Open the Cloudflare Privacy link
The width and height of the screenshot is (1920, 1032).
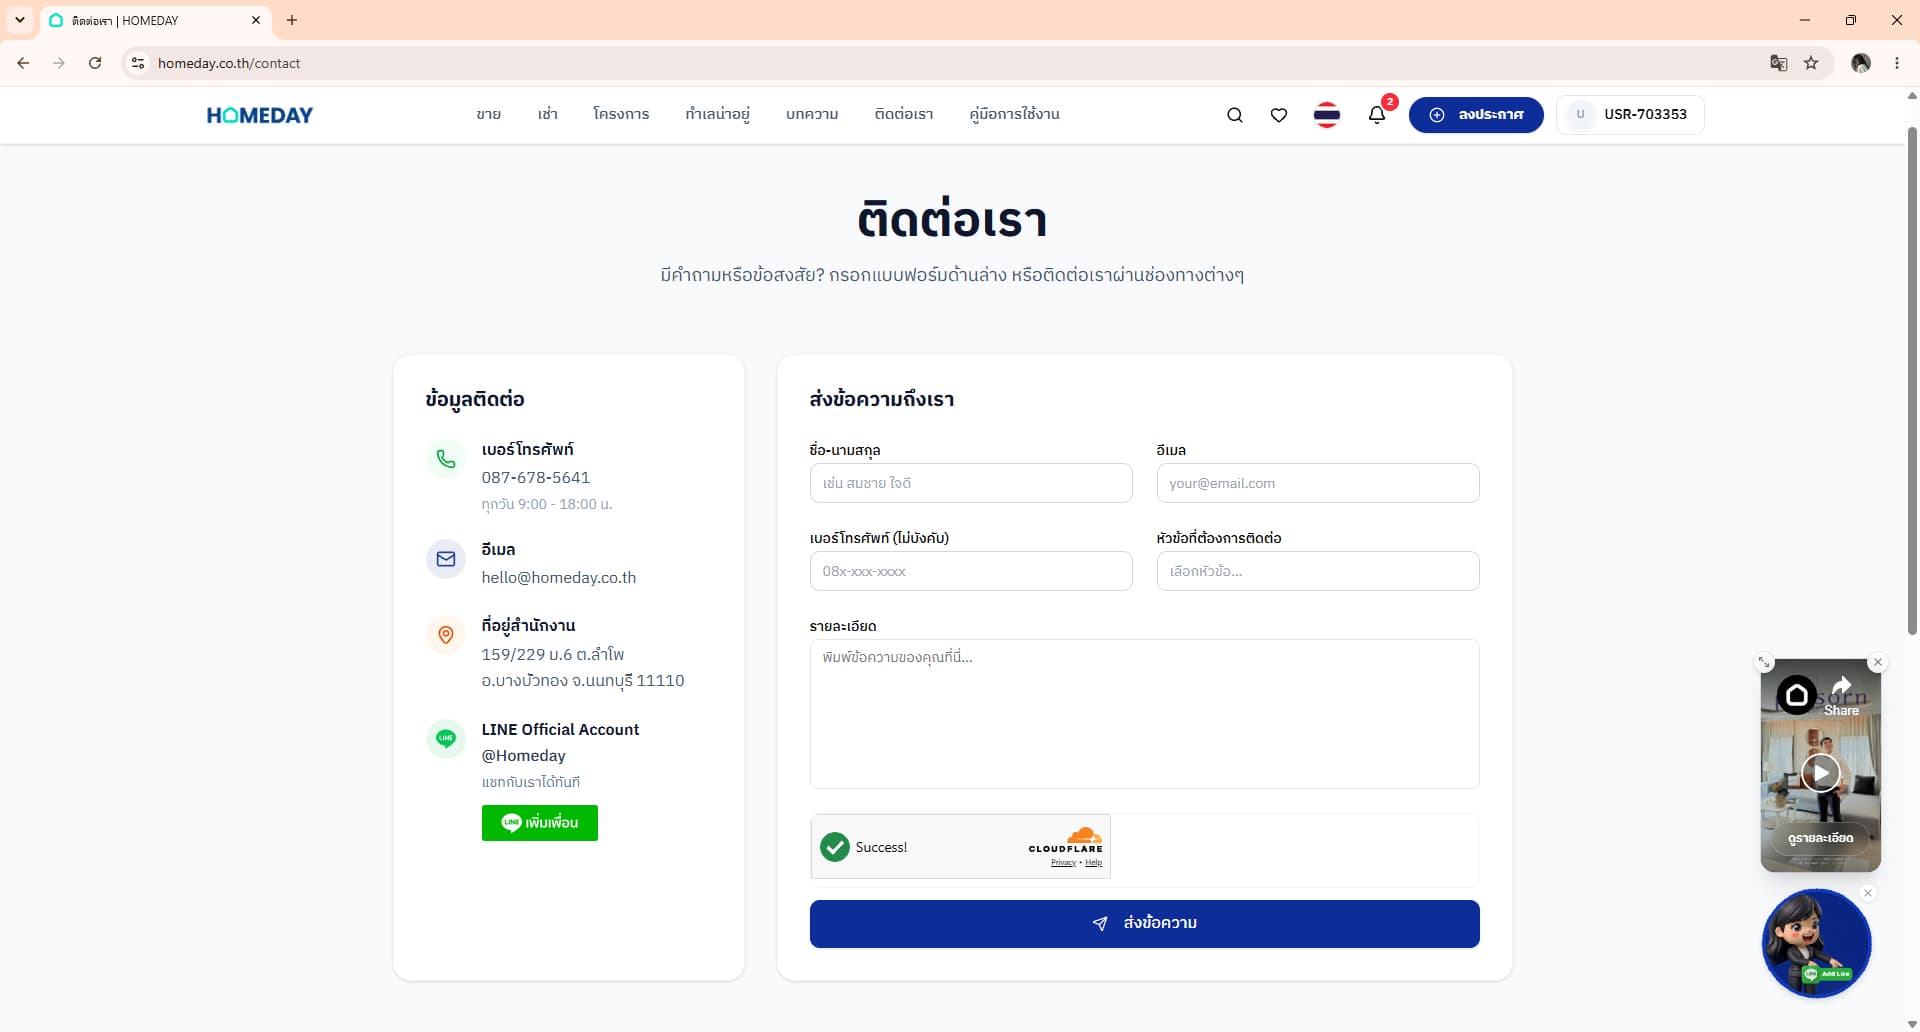point(1063,863)
